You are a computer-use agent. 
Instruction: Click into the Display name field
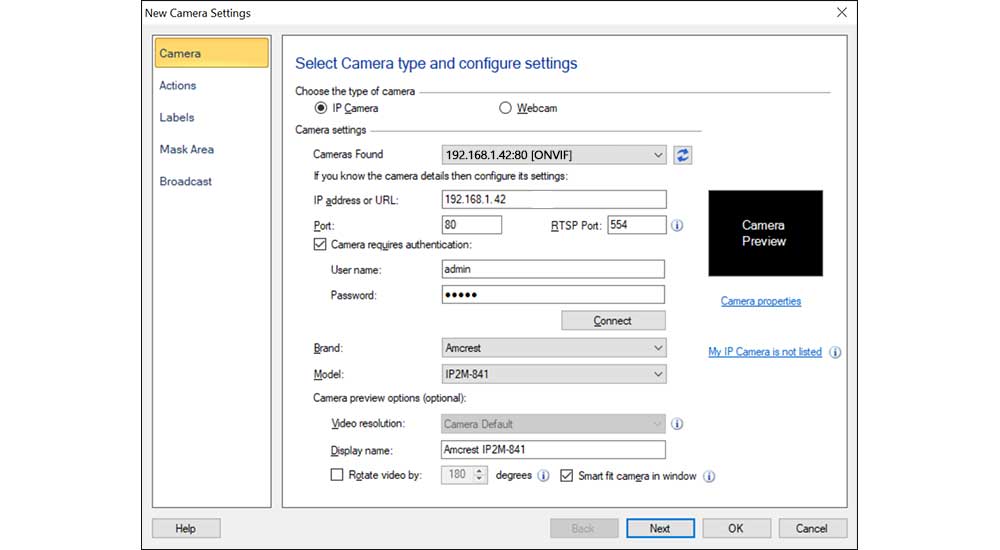pyautogui.click(x=552, y=450)
